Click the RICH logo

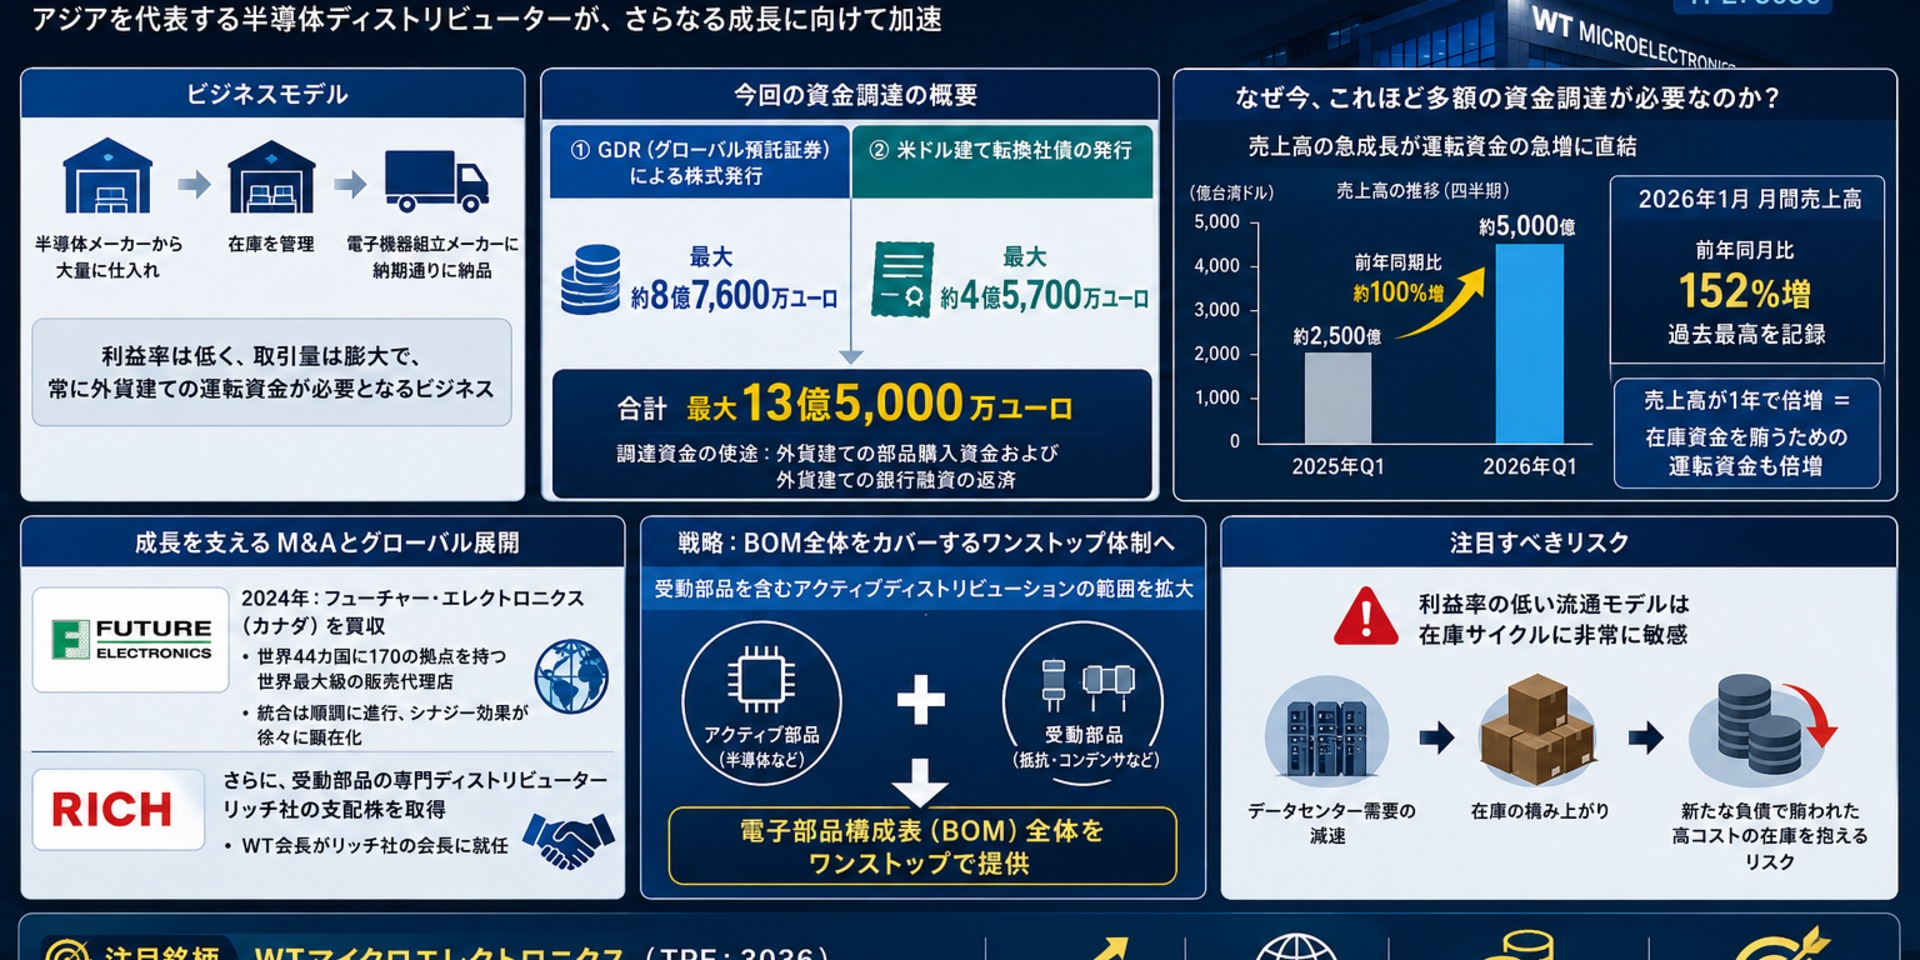click(112, 810)
